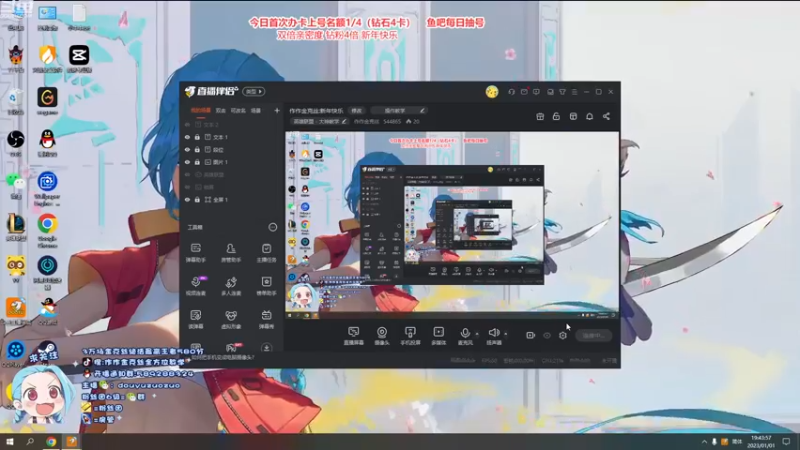Open the headset customer-service icon in title bar

(511, 92)
